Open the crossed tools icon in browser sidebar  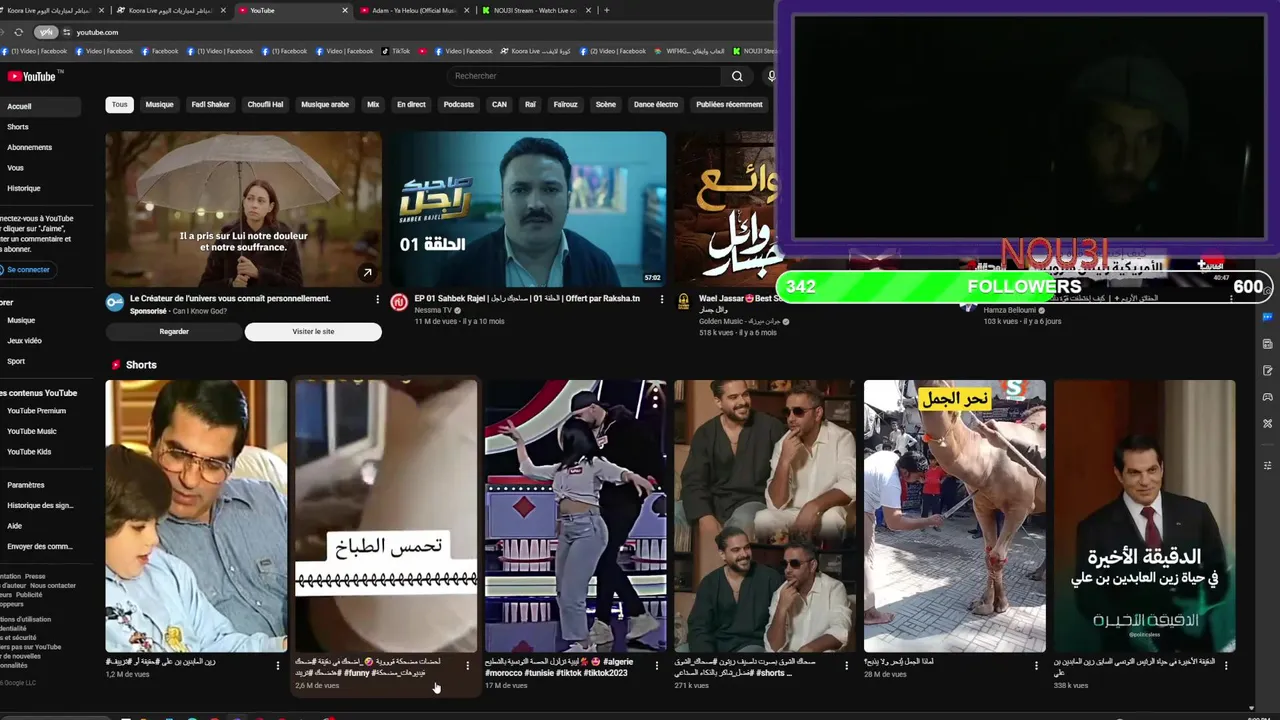(x=1267, y=423)
